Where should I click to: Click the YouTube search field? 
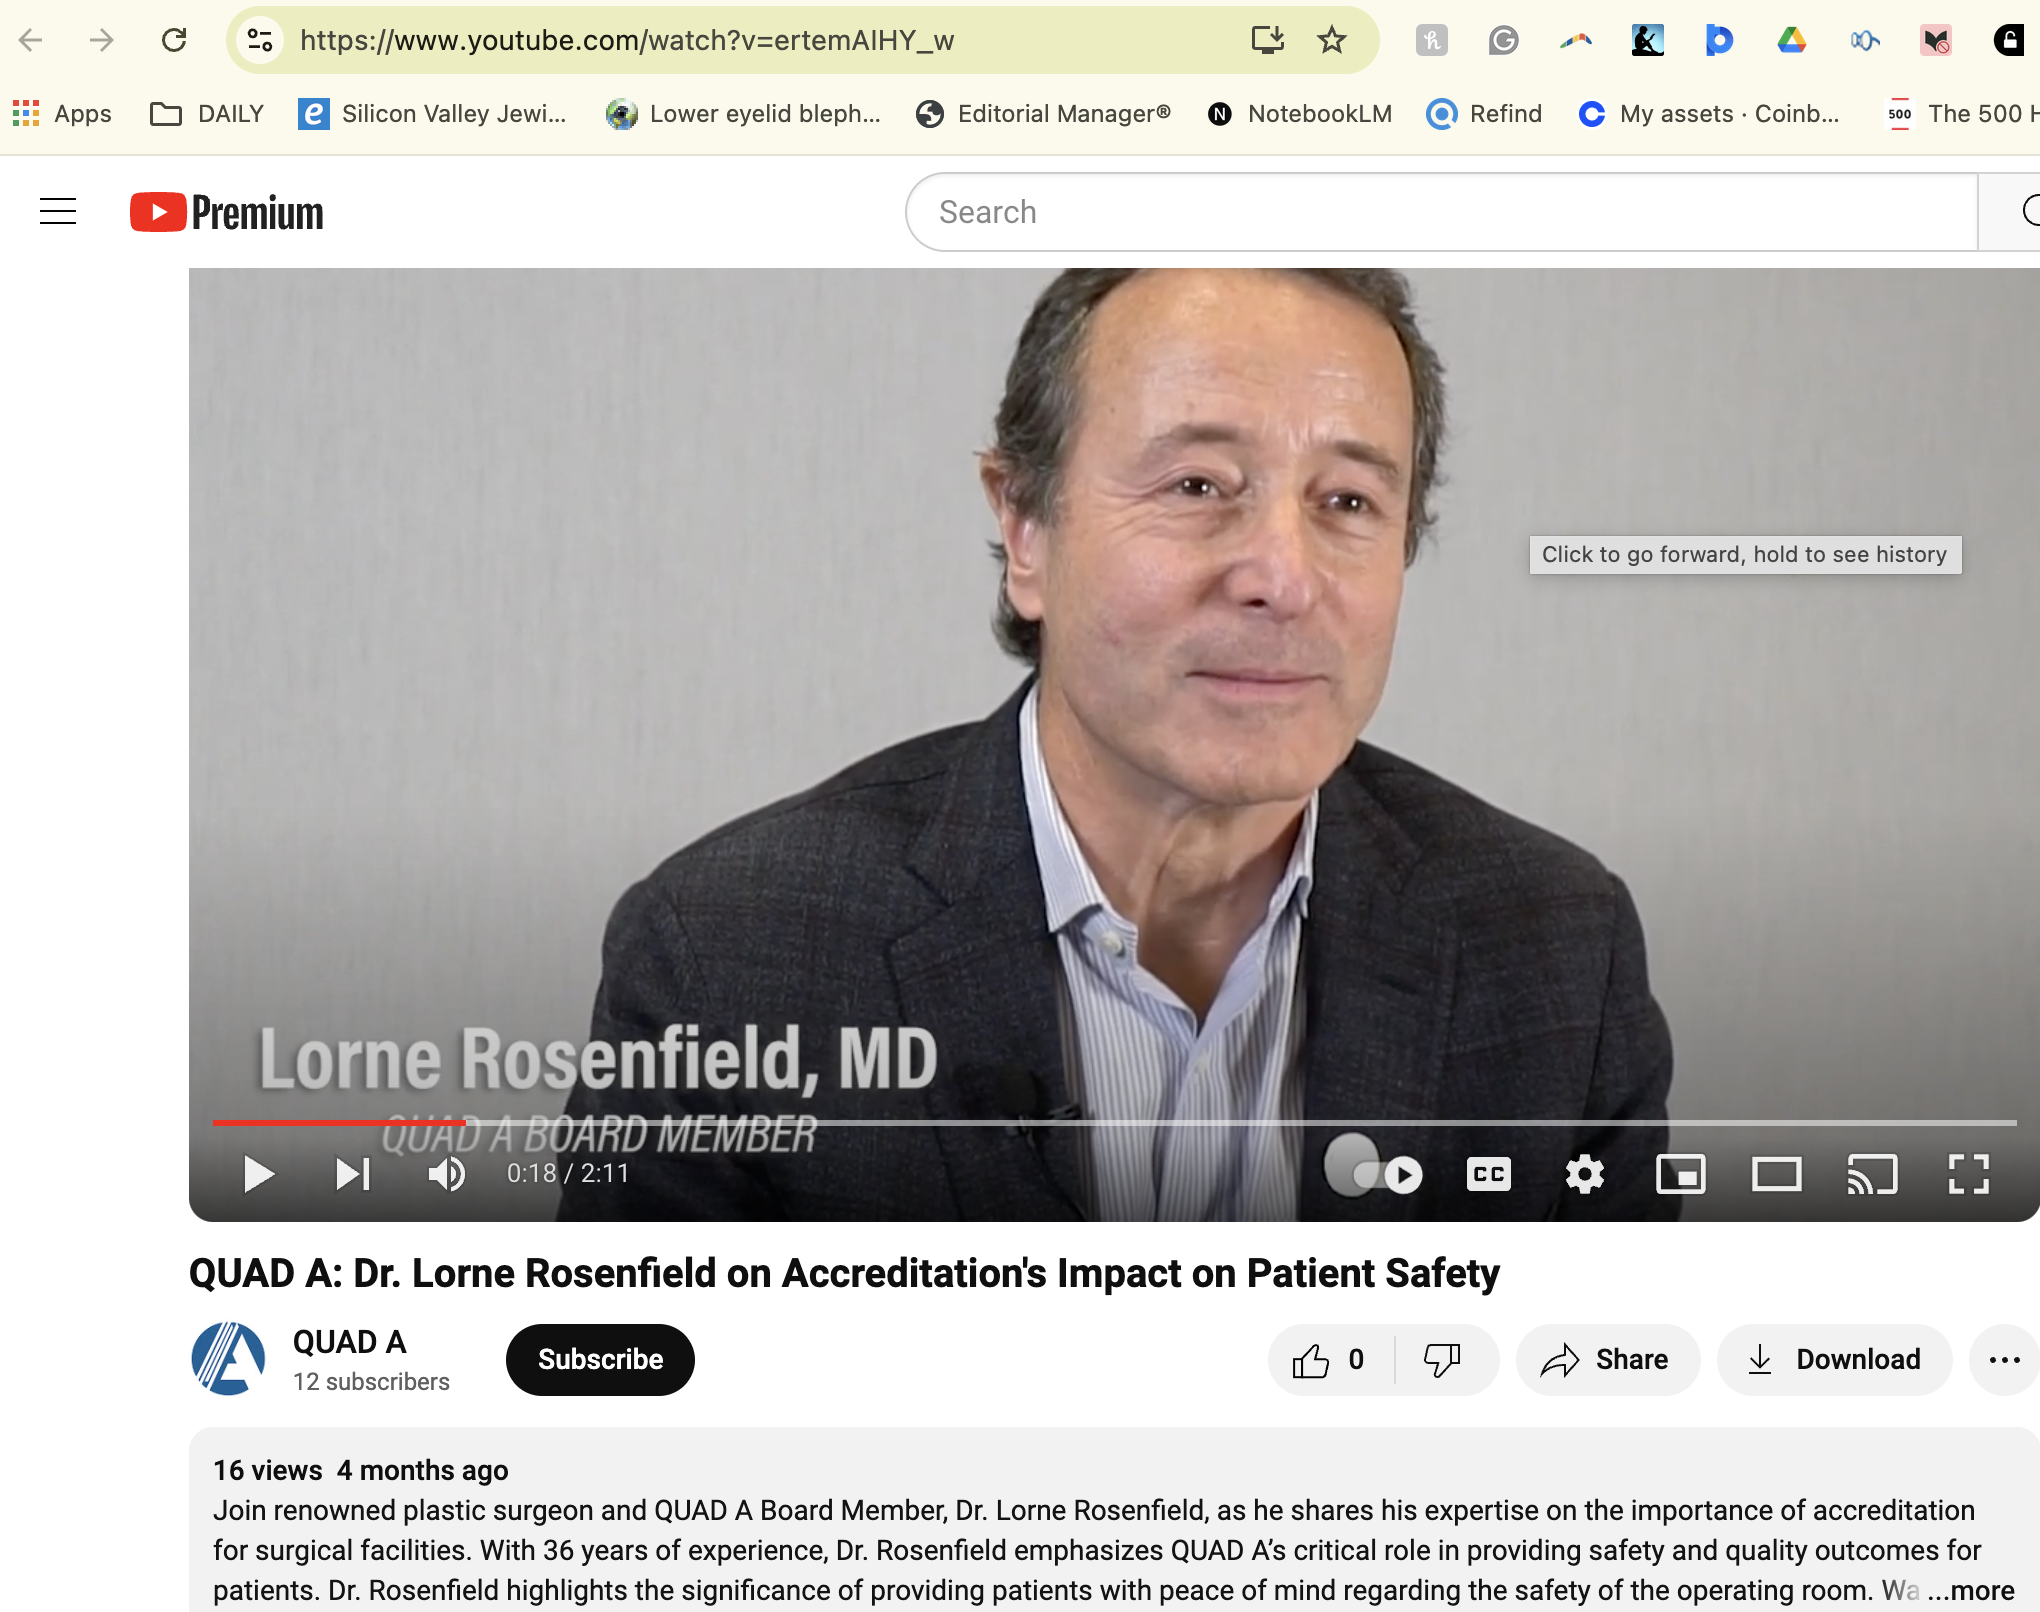pyautogui.click(x=1440, y=212)
